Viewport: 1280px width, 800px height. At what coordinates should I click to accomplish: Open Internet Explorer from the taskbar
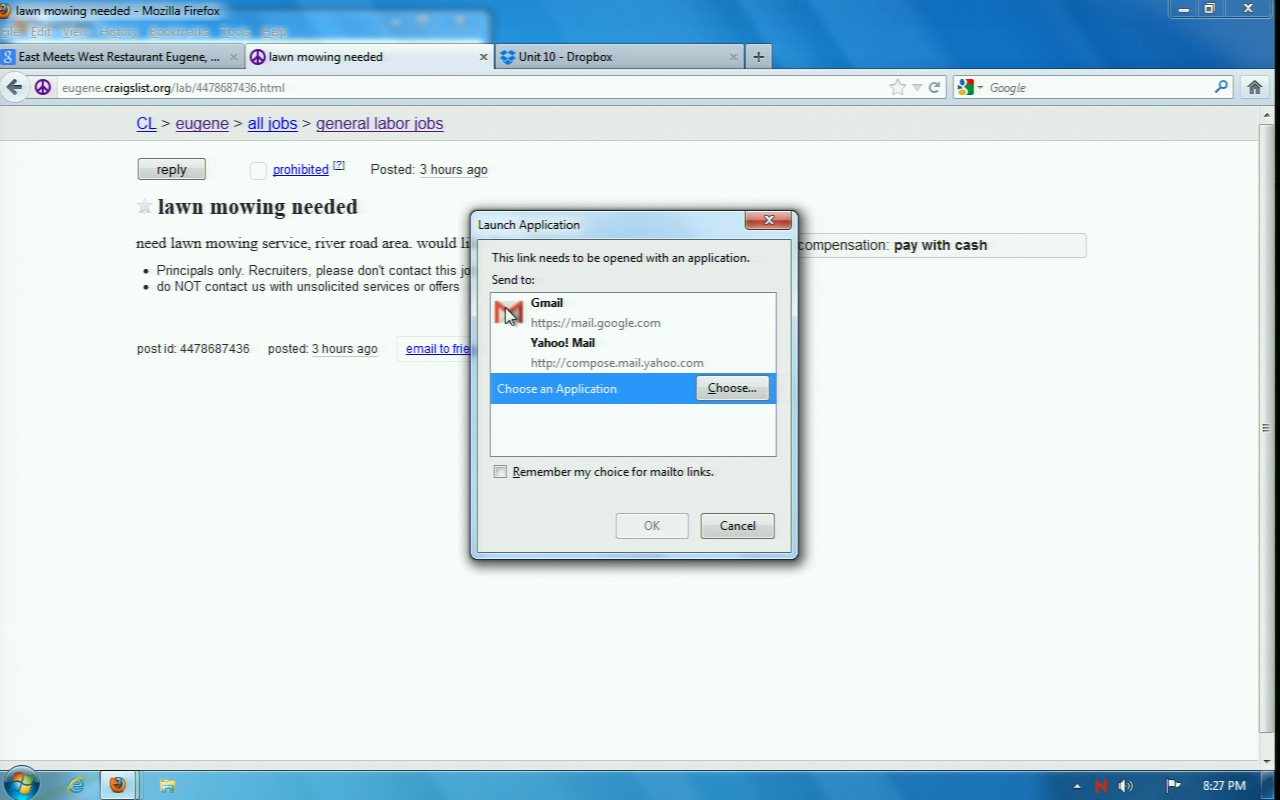click(76, 785)
